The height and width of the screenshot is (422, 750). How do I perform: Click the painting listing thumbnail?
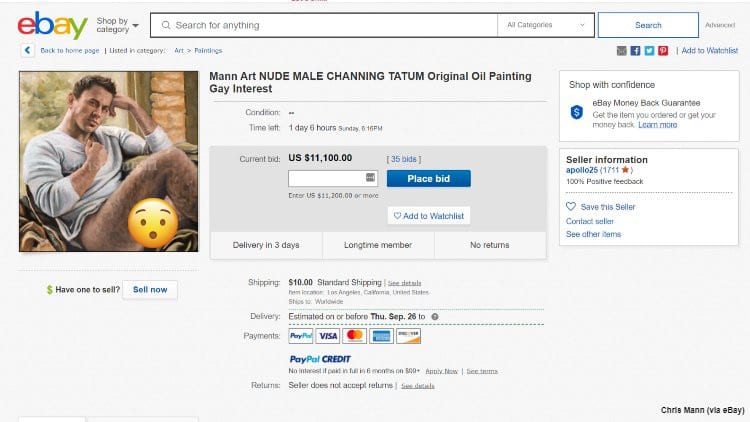[109, 161]
